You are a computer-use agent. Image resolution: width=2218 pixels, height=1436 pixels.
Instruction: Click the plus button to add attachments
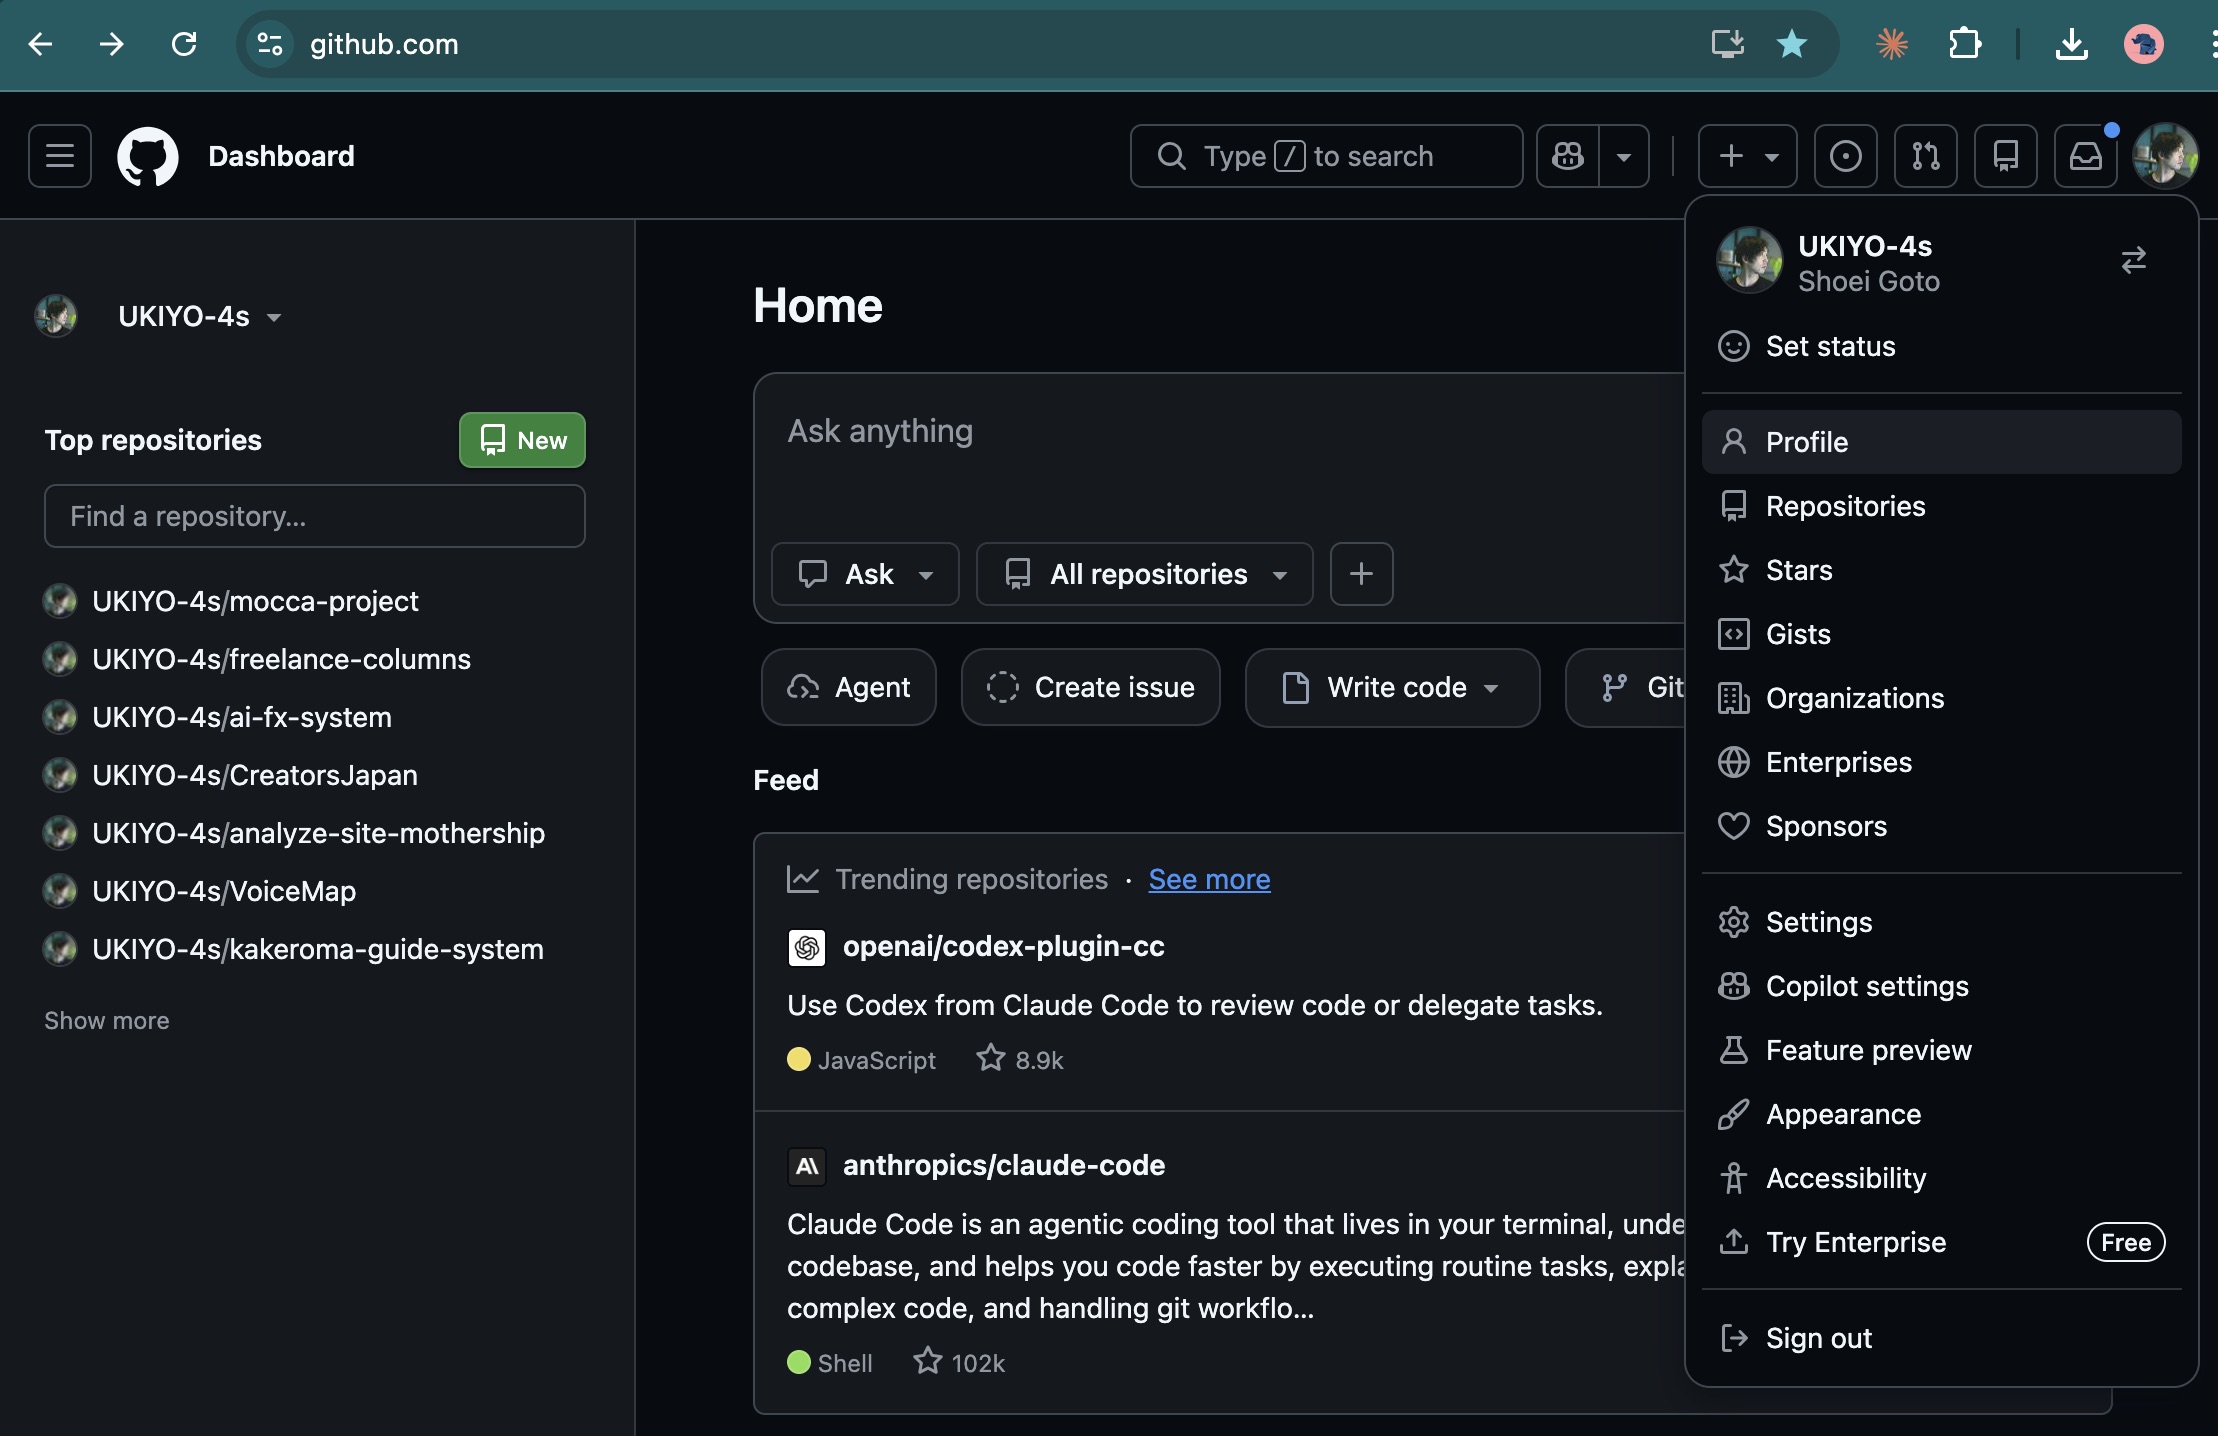(x=1361, y=574)
